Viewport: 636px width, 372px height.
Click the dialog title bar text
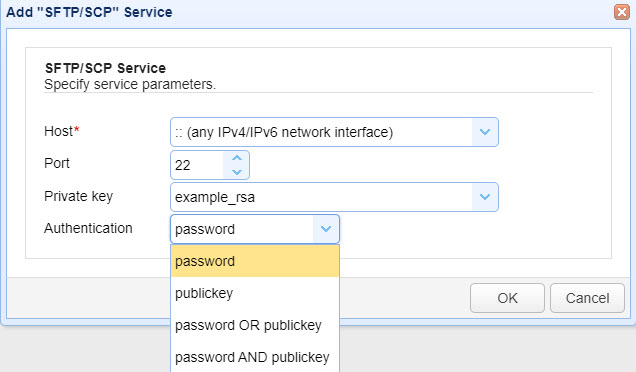89,12
